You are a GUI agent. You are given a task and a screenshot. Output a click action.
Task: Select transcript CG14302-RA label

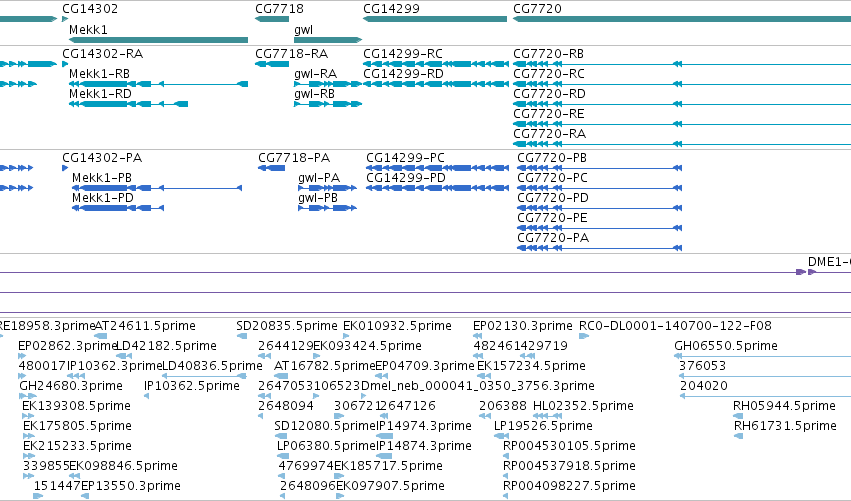point(103,54)
